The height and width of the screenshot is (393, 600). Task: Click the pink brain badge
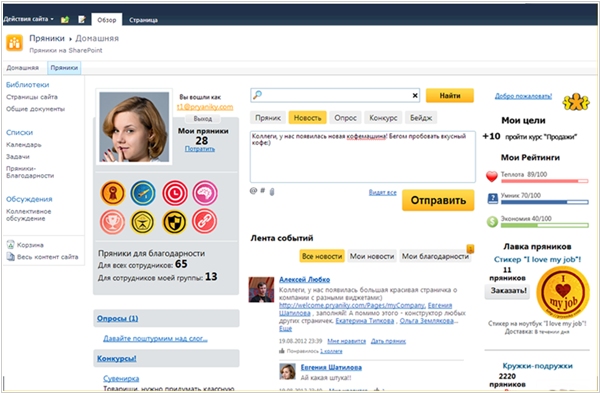(x=205, y=193)
